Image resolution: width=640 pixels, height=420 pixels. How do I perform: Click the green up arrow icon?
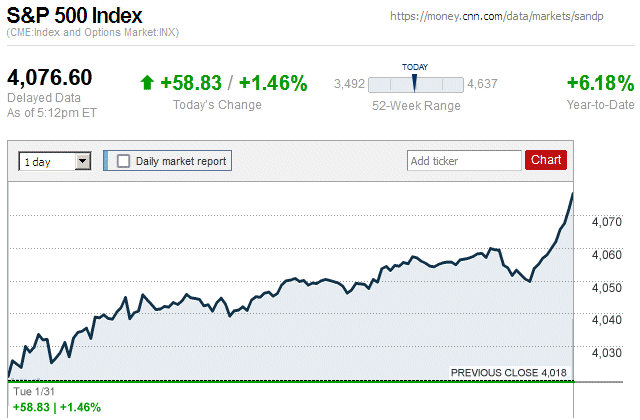click(147, 83)
